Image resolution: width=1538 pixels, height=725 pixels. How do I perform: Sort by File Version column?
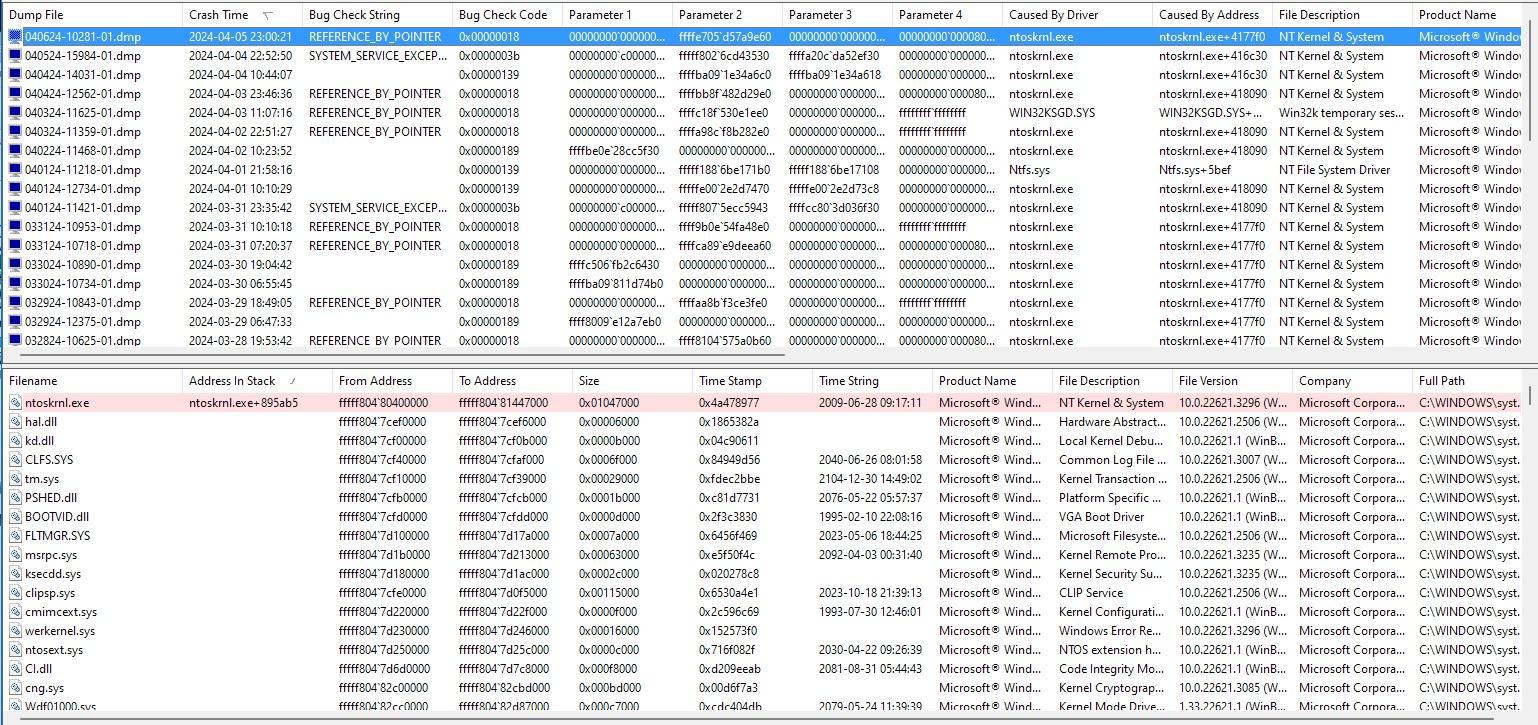[x=1232, y=381]
